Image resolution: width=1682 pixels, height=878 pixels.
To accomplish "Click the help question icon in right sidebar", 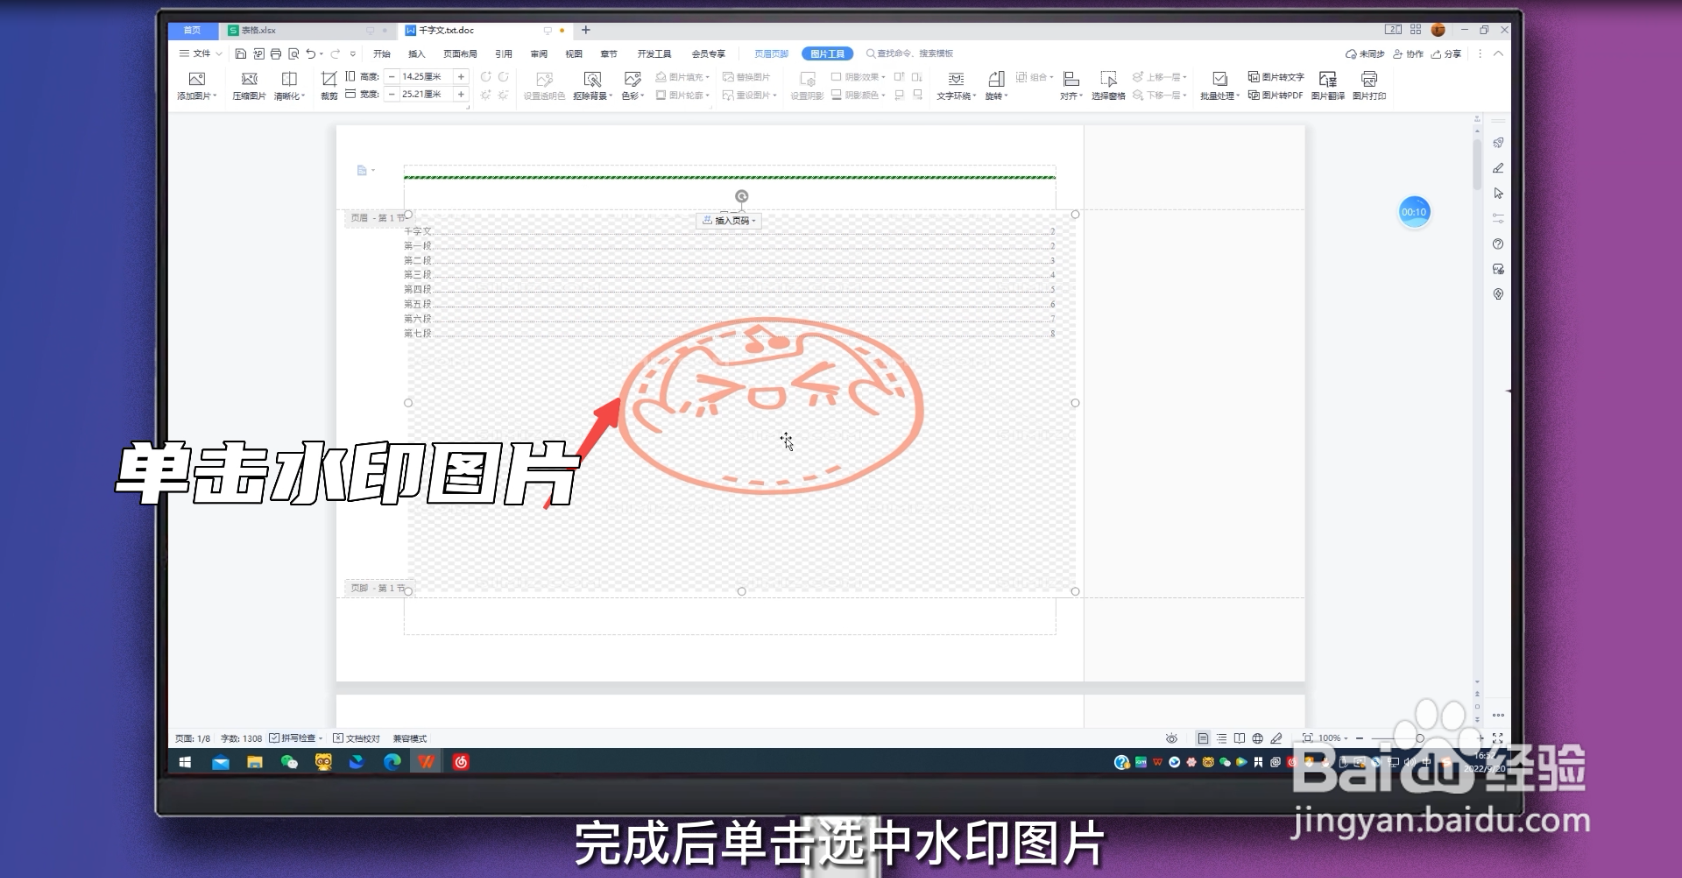I will [x=1498, y=244].
